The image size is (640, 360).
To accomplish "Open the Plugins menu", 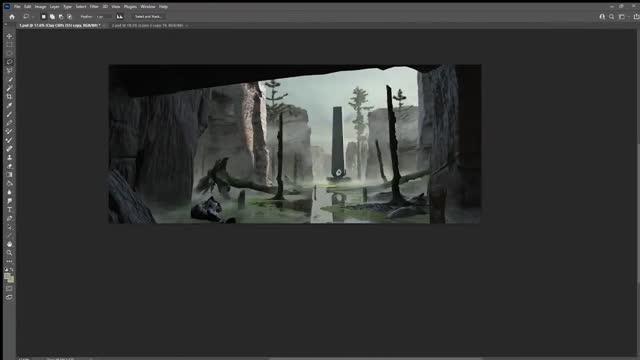I will point(130,7).
